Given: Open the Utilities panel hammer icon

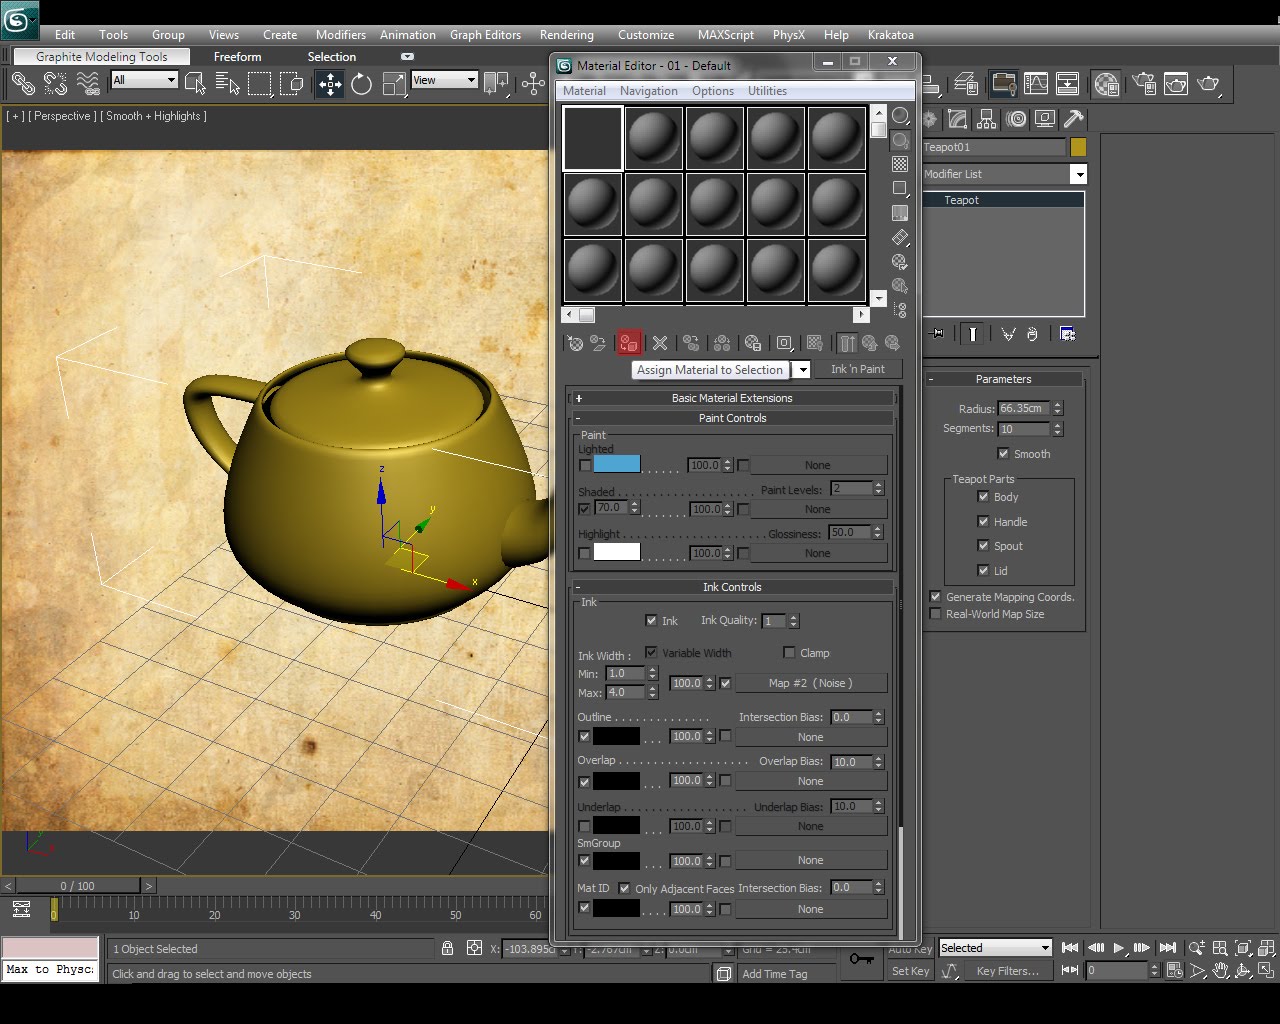Looking at the screenshot, I should (1073, 119).
